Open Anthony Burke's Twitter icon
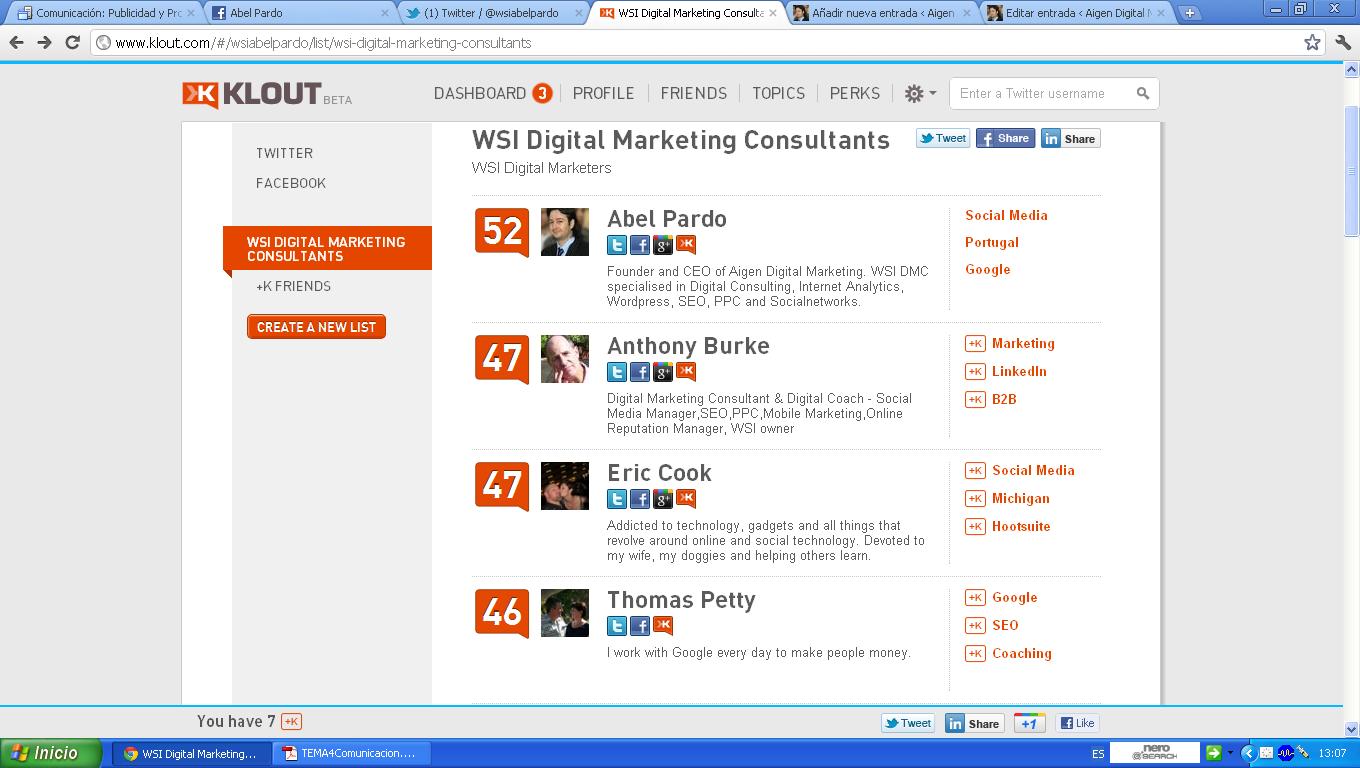The height and width of the screenshot is (768, 1360). point(617,372)
